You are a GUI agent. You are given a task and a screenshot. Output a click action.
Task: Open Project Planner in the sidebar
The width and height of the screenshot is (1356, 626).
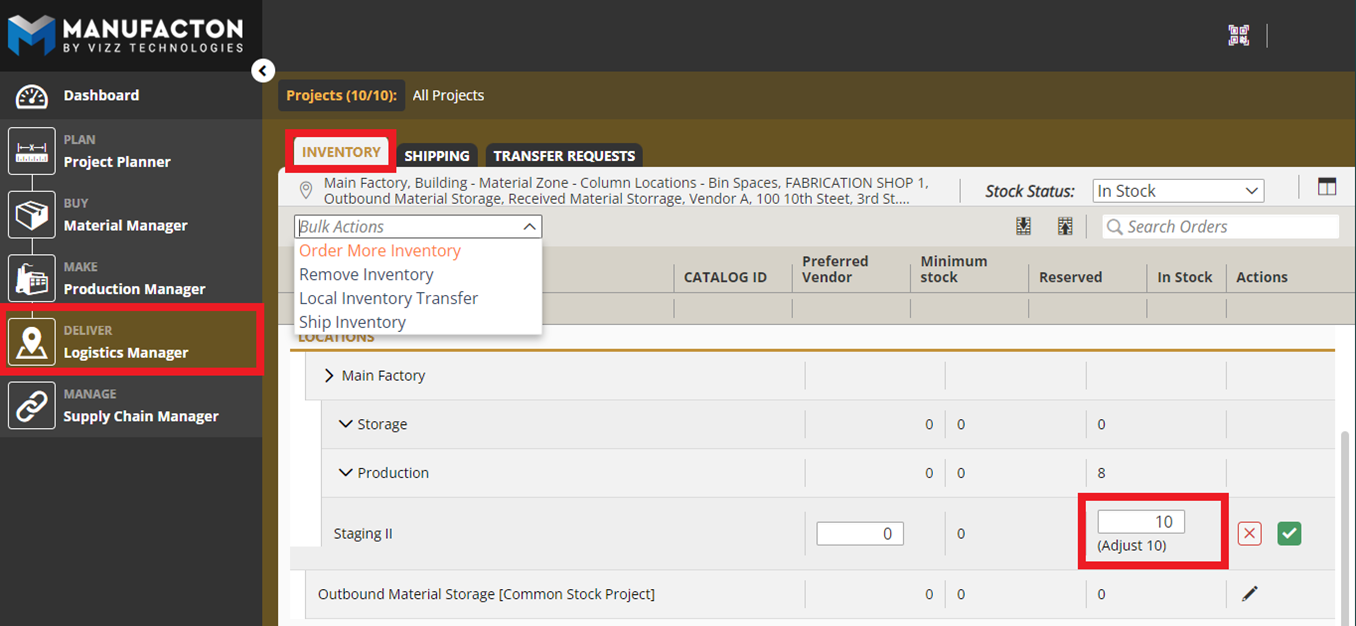pos(131,151)
